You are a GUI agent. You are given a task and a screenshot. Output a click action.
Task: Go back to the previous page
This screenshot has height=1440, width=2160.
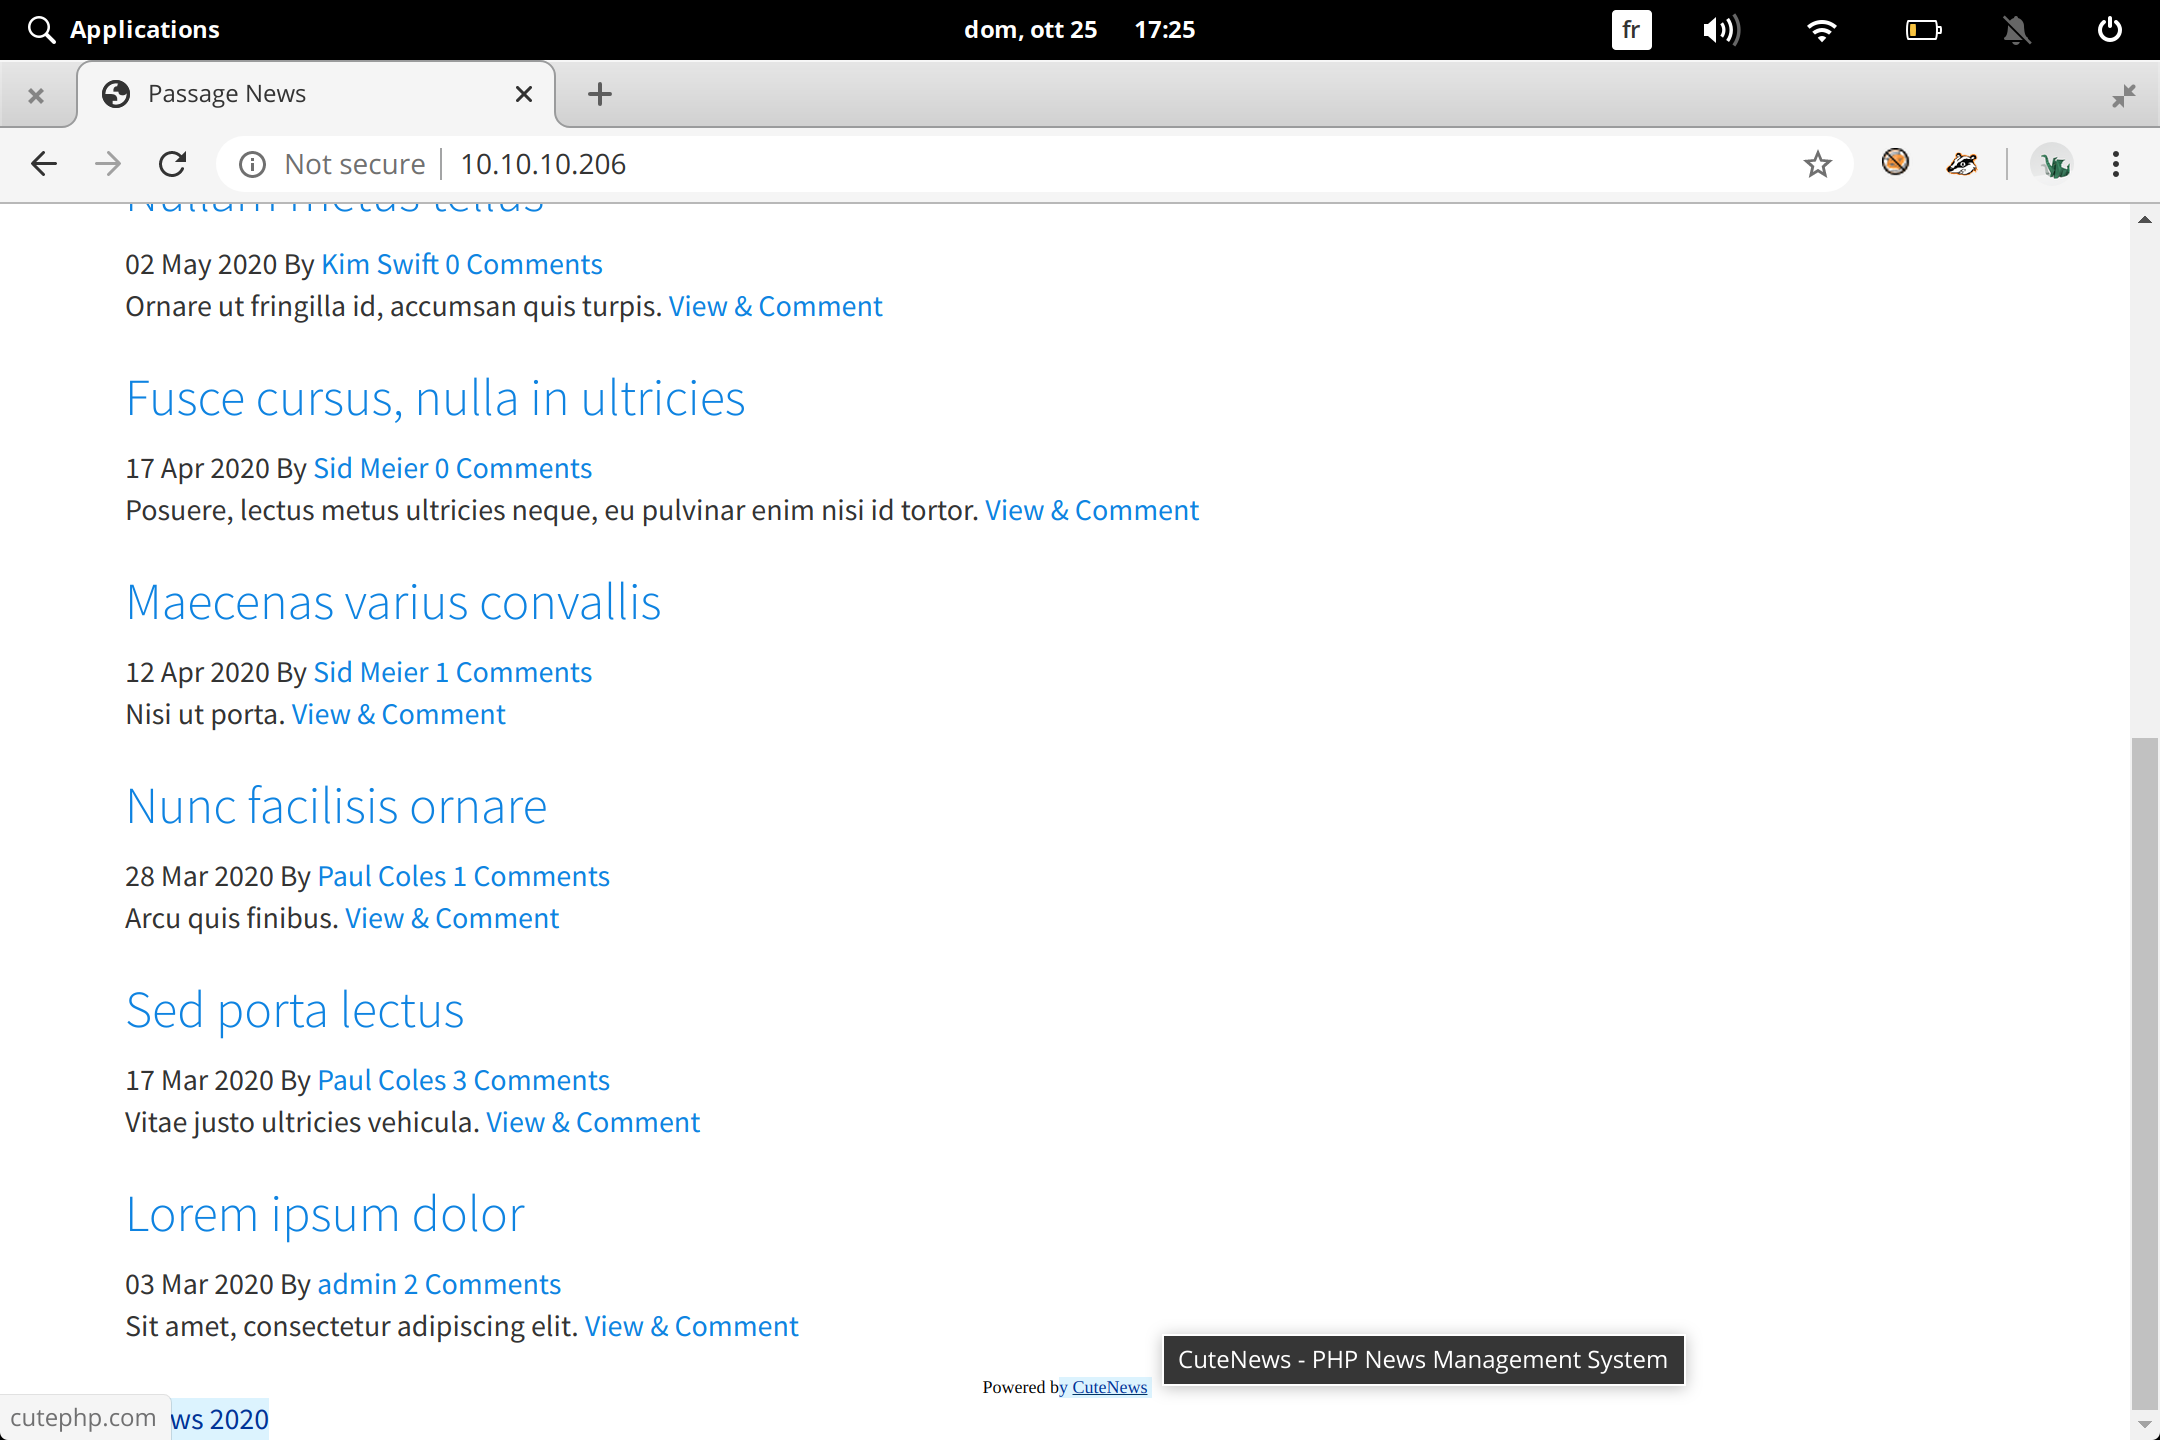[x=44, y=163]
